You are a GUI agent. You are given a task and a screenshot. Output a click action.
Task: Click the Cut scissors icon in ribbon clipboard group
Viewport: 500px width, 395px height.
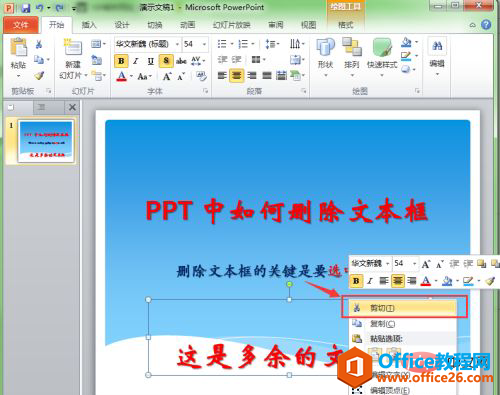[x=39, y=44]
